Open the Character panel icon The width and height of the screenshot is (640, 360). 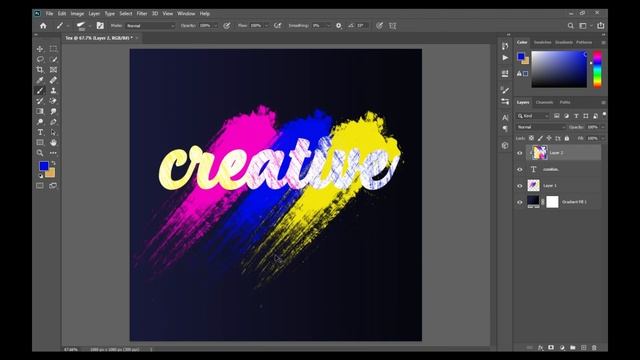[x=505, y=118]
